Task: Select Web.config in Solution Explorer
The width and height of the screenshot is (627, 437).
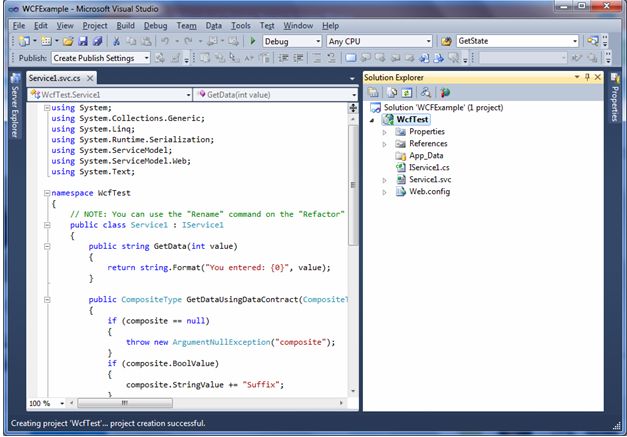Action: [429, 192]
